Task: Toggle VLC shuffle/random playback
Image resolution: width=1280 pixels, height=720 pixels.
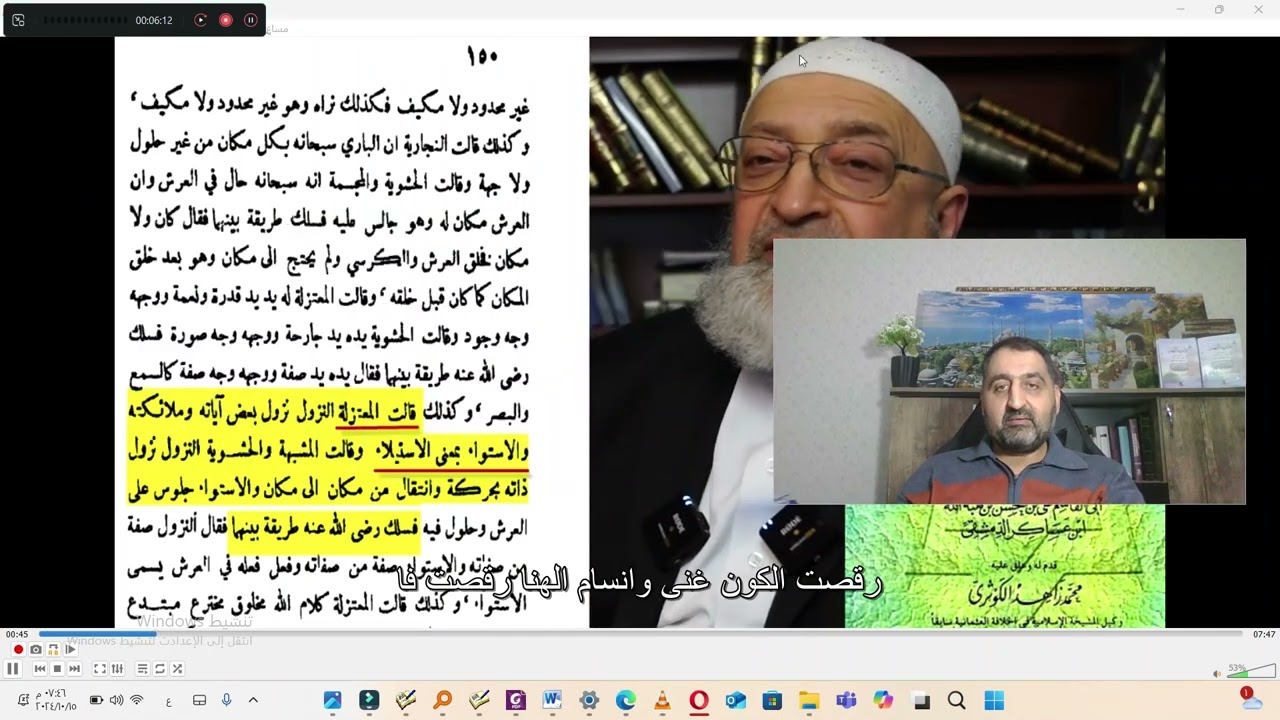Action: pyautogui.click(x=178, y=669)
